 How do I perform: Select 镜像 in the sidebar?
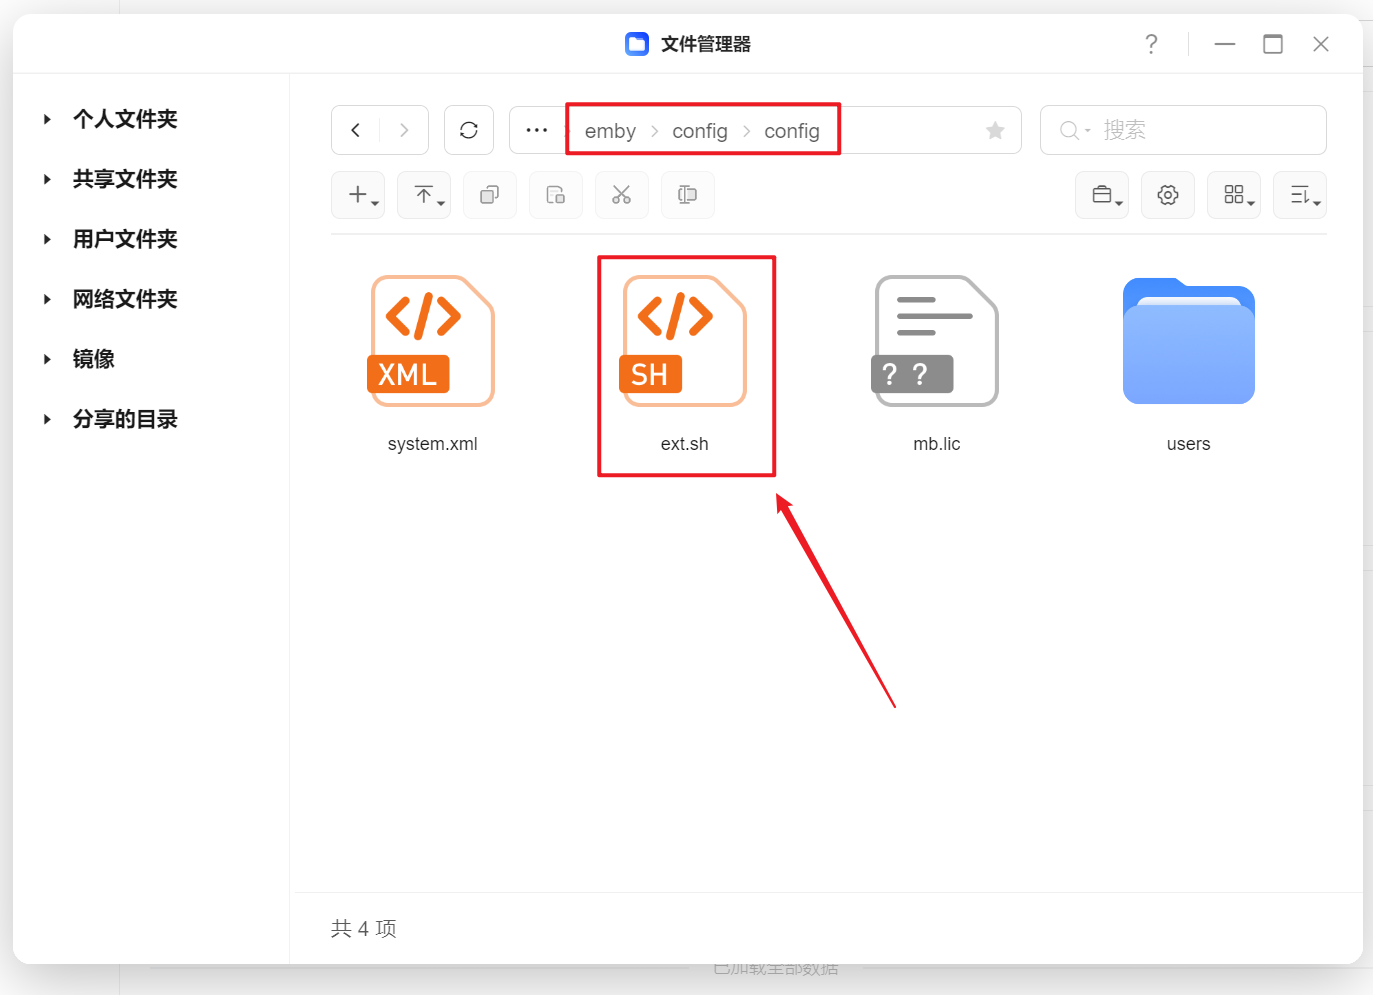point(94,359)
